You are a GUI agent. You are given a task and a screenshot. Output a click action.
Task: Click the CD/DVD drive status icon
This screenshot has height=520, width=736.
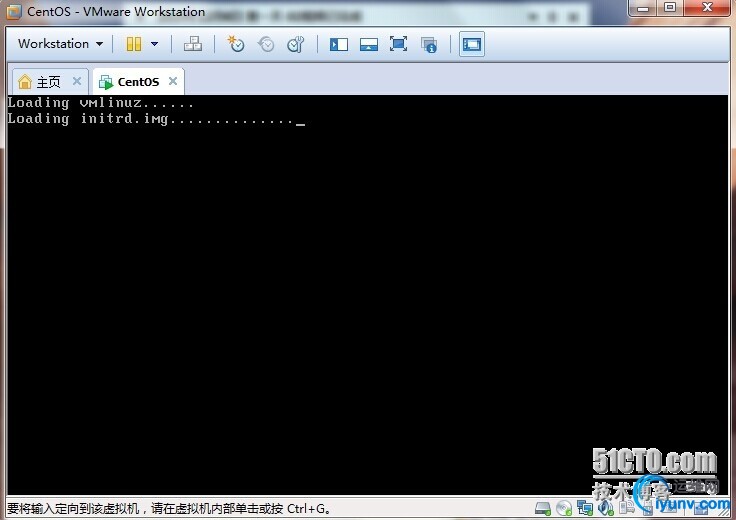tap(564, 508)
